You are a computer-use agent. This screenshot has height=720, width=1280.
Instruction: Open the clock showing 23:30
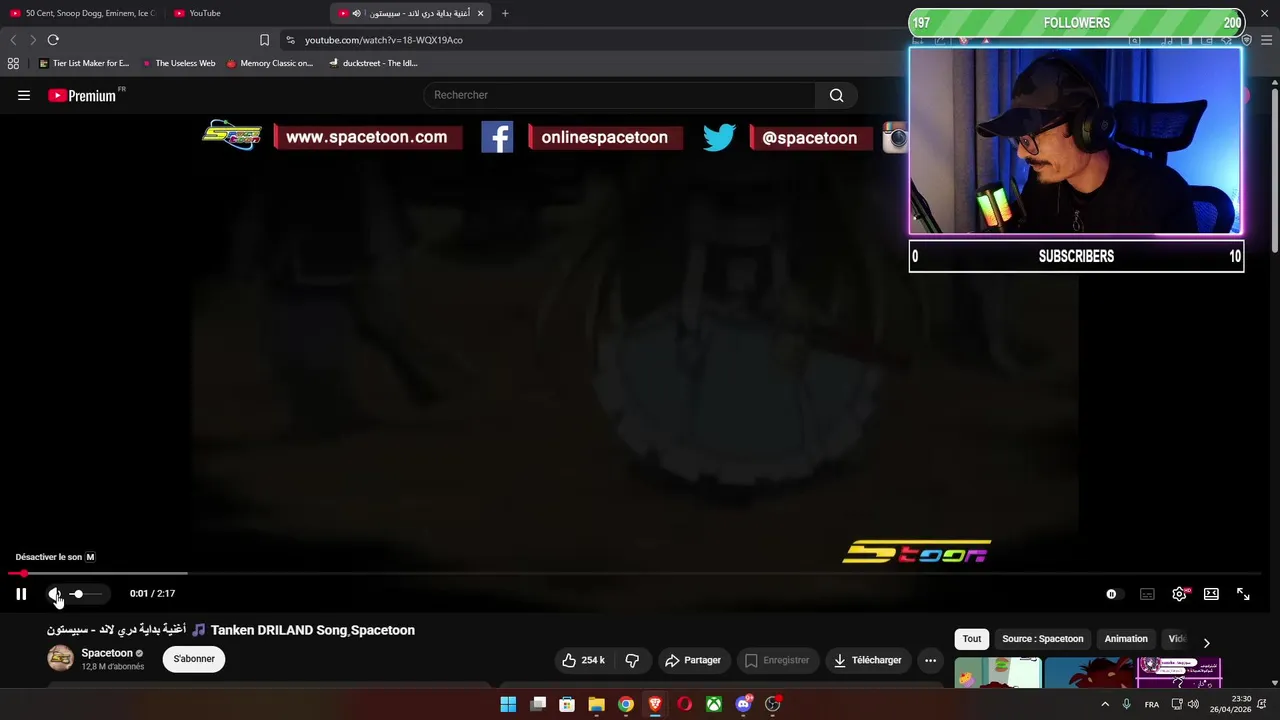tap(1230, 704)
